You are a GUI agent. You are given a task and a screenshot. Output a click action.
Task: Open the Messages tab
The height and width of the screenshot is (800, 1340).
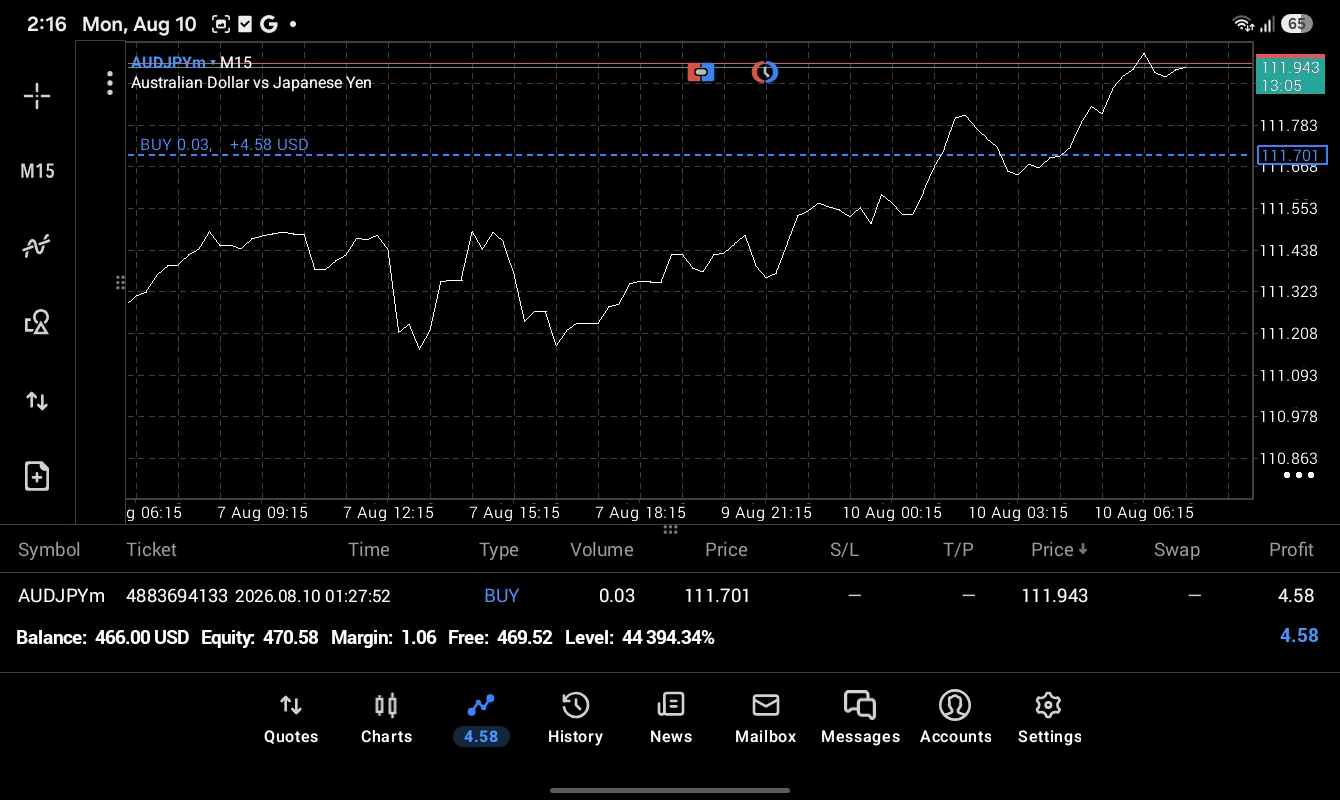860,719
